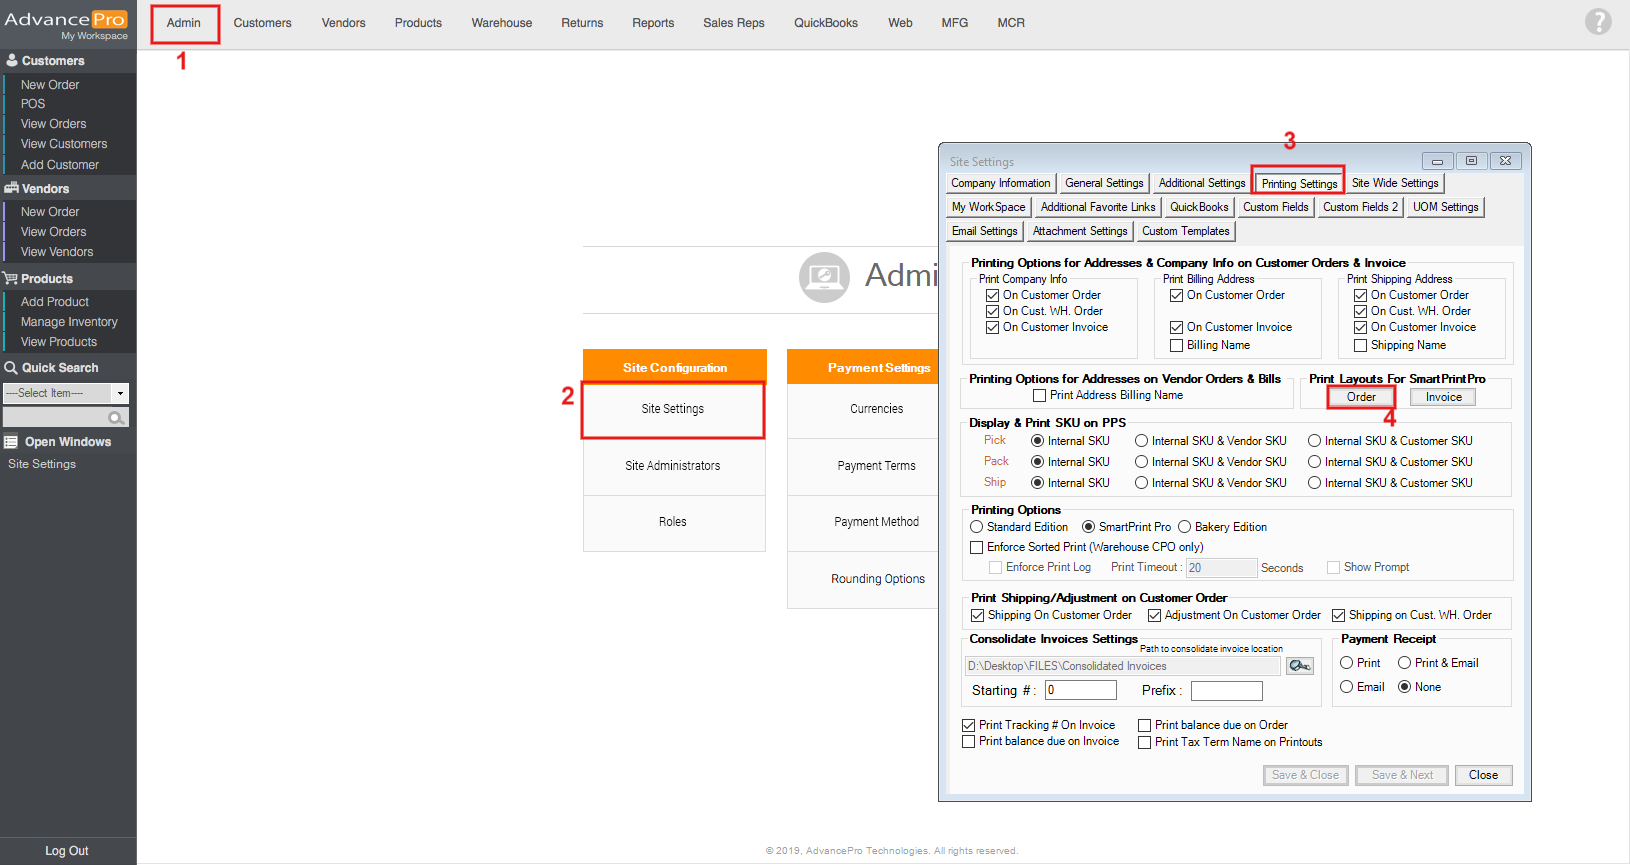Check Print balance due on Invoice
The image size is (1630, 865).
[968, 742]
